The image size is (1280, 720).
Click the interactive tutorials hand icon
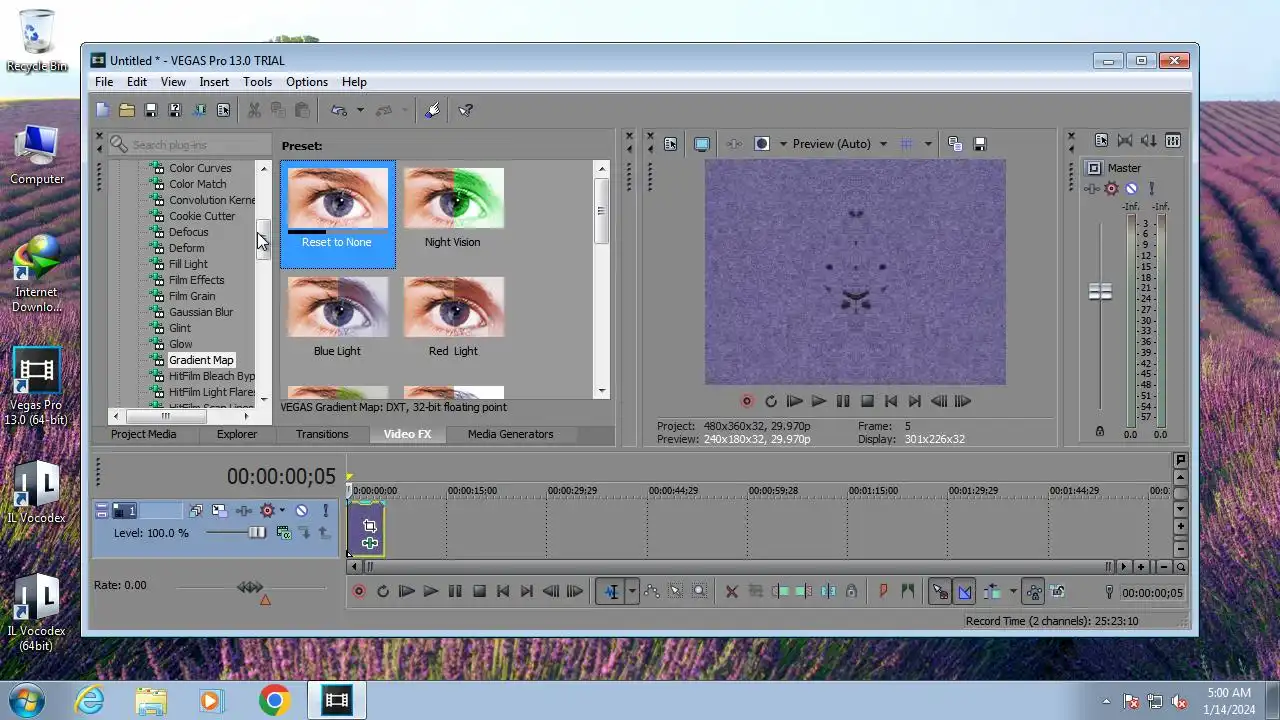coord(432,110)
